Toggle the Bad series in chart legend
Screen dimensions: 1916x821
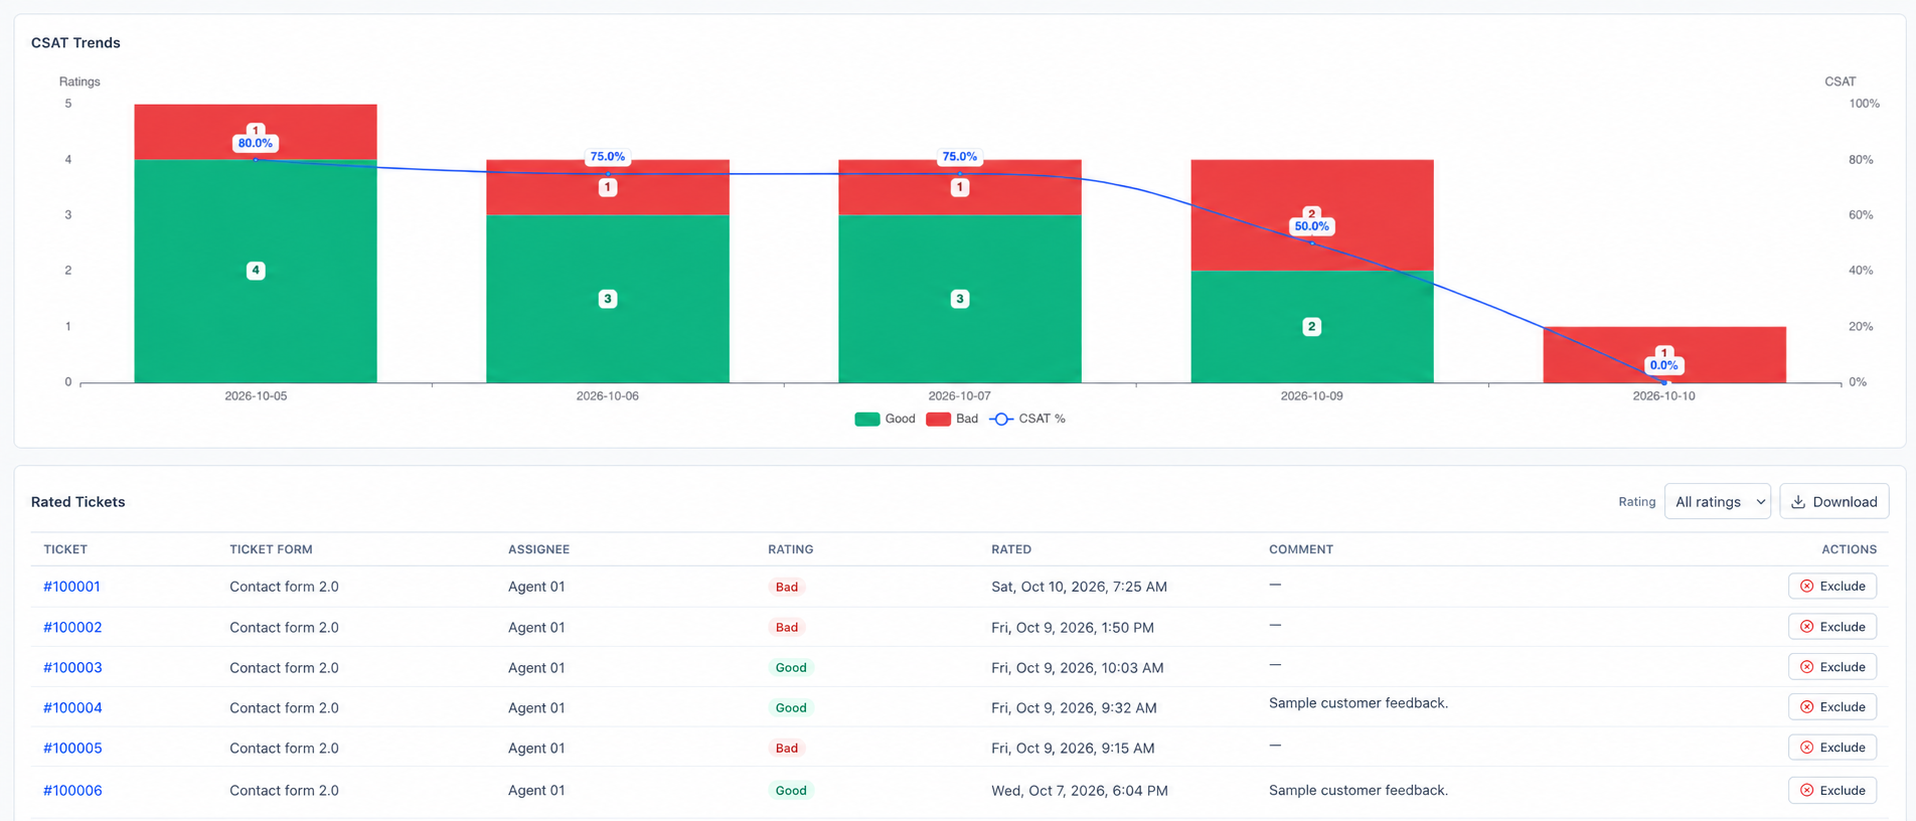click(952, 419)
